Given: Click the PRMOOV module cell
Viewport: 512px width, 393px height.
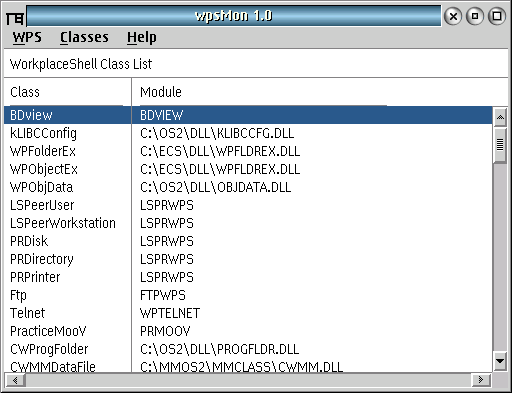Looking at the screenshot, I should point(165,331).
